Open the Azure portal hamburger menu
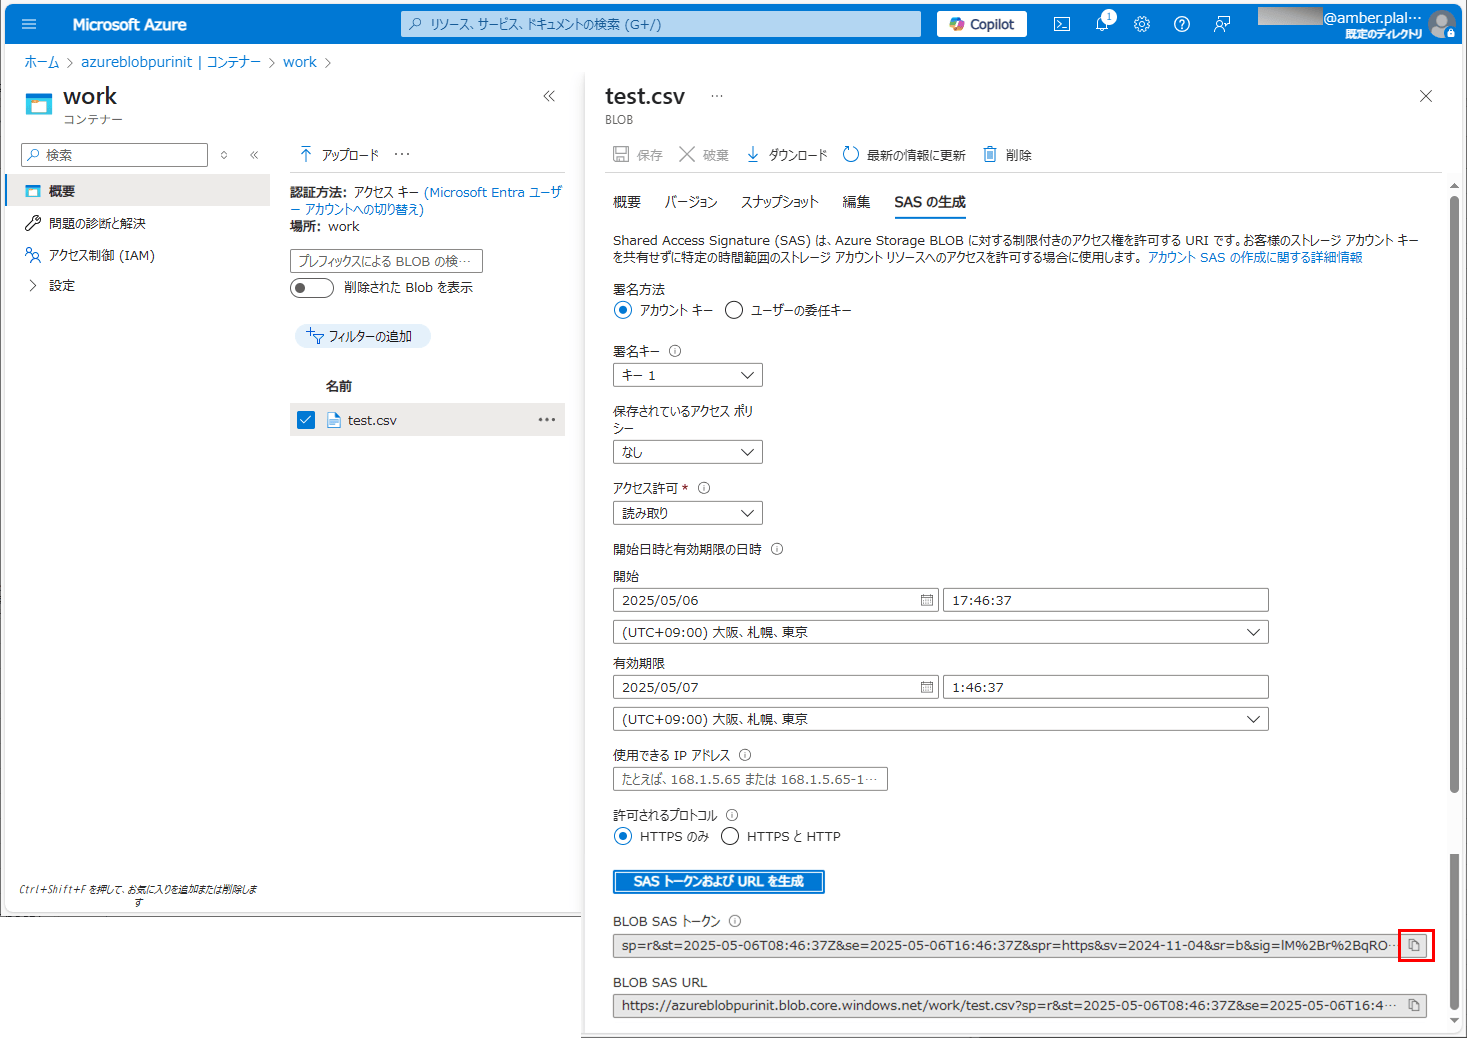 (29, 24)
